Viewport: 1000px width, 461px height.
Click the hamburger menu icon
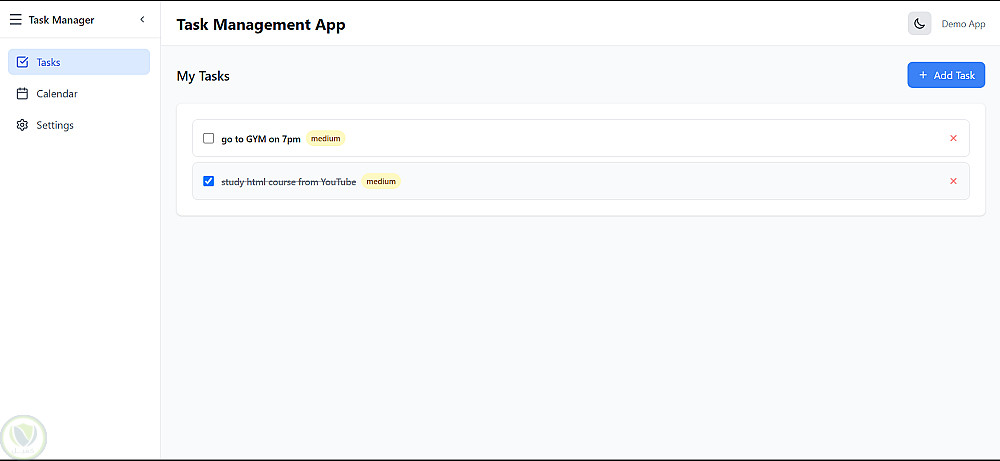click(16, 19)
